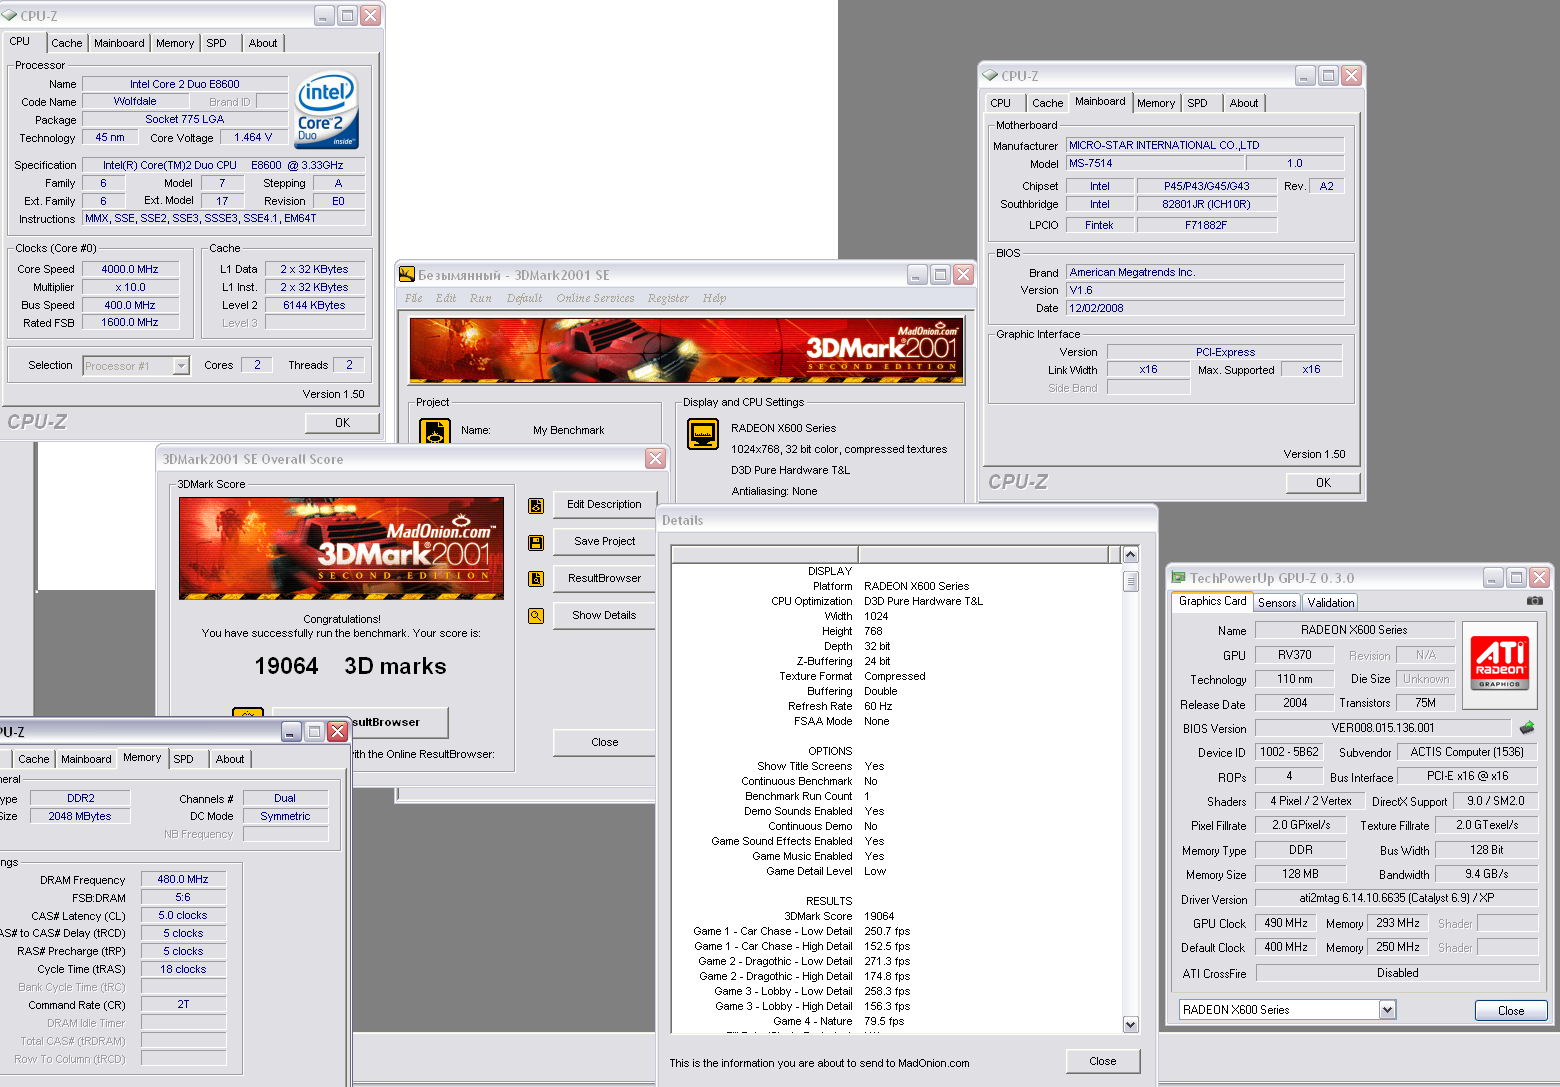Click the 3DMark2001 SE title bar icon
1560x1087 pixels.
tap(407, 274)
